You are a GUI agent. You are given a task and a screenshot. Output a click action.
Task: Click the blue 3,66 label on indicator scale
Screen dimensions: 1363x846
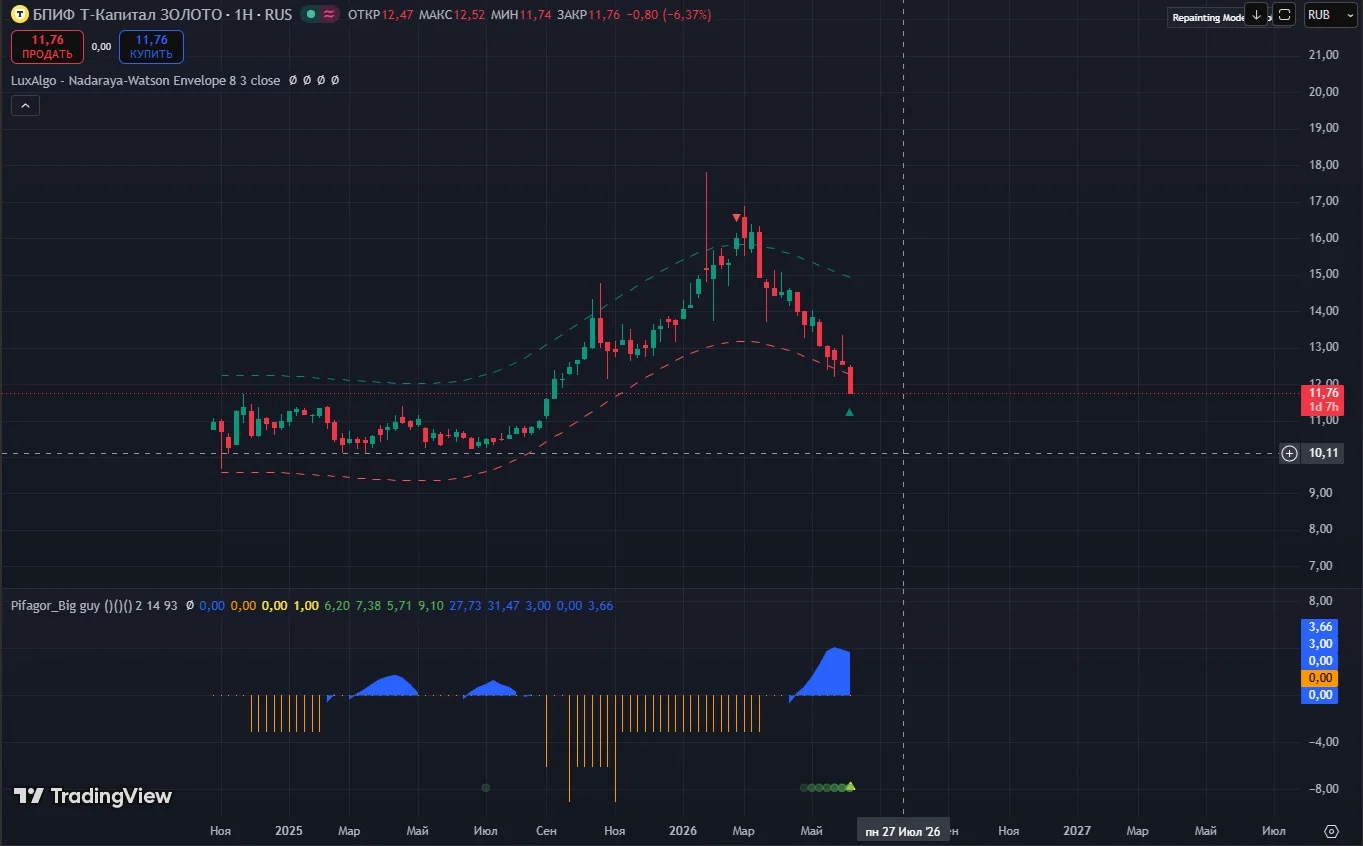(x=1320, y=627)
